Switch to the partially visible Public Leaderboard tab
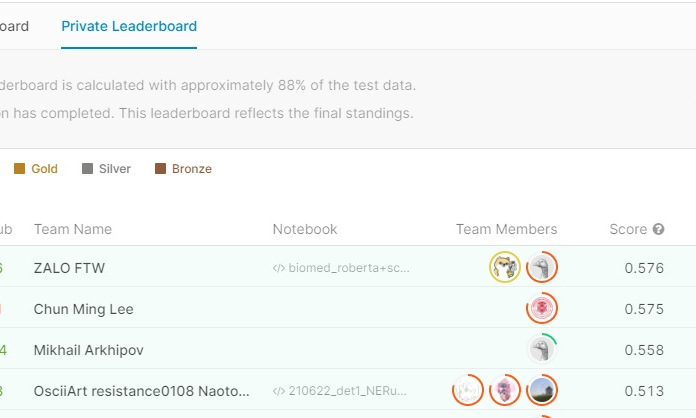696x418 pixels. point(14,26)
